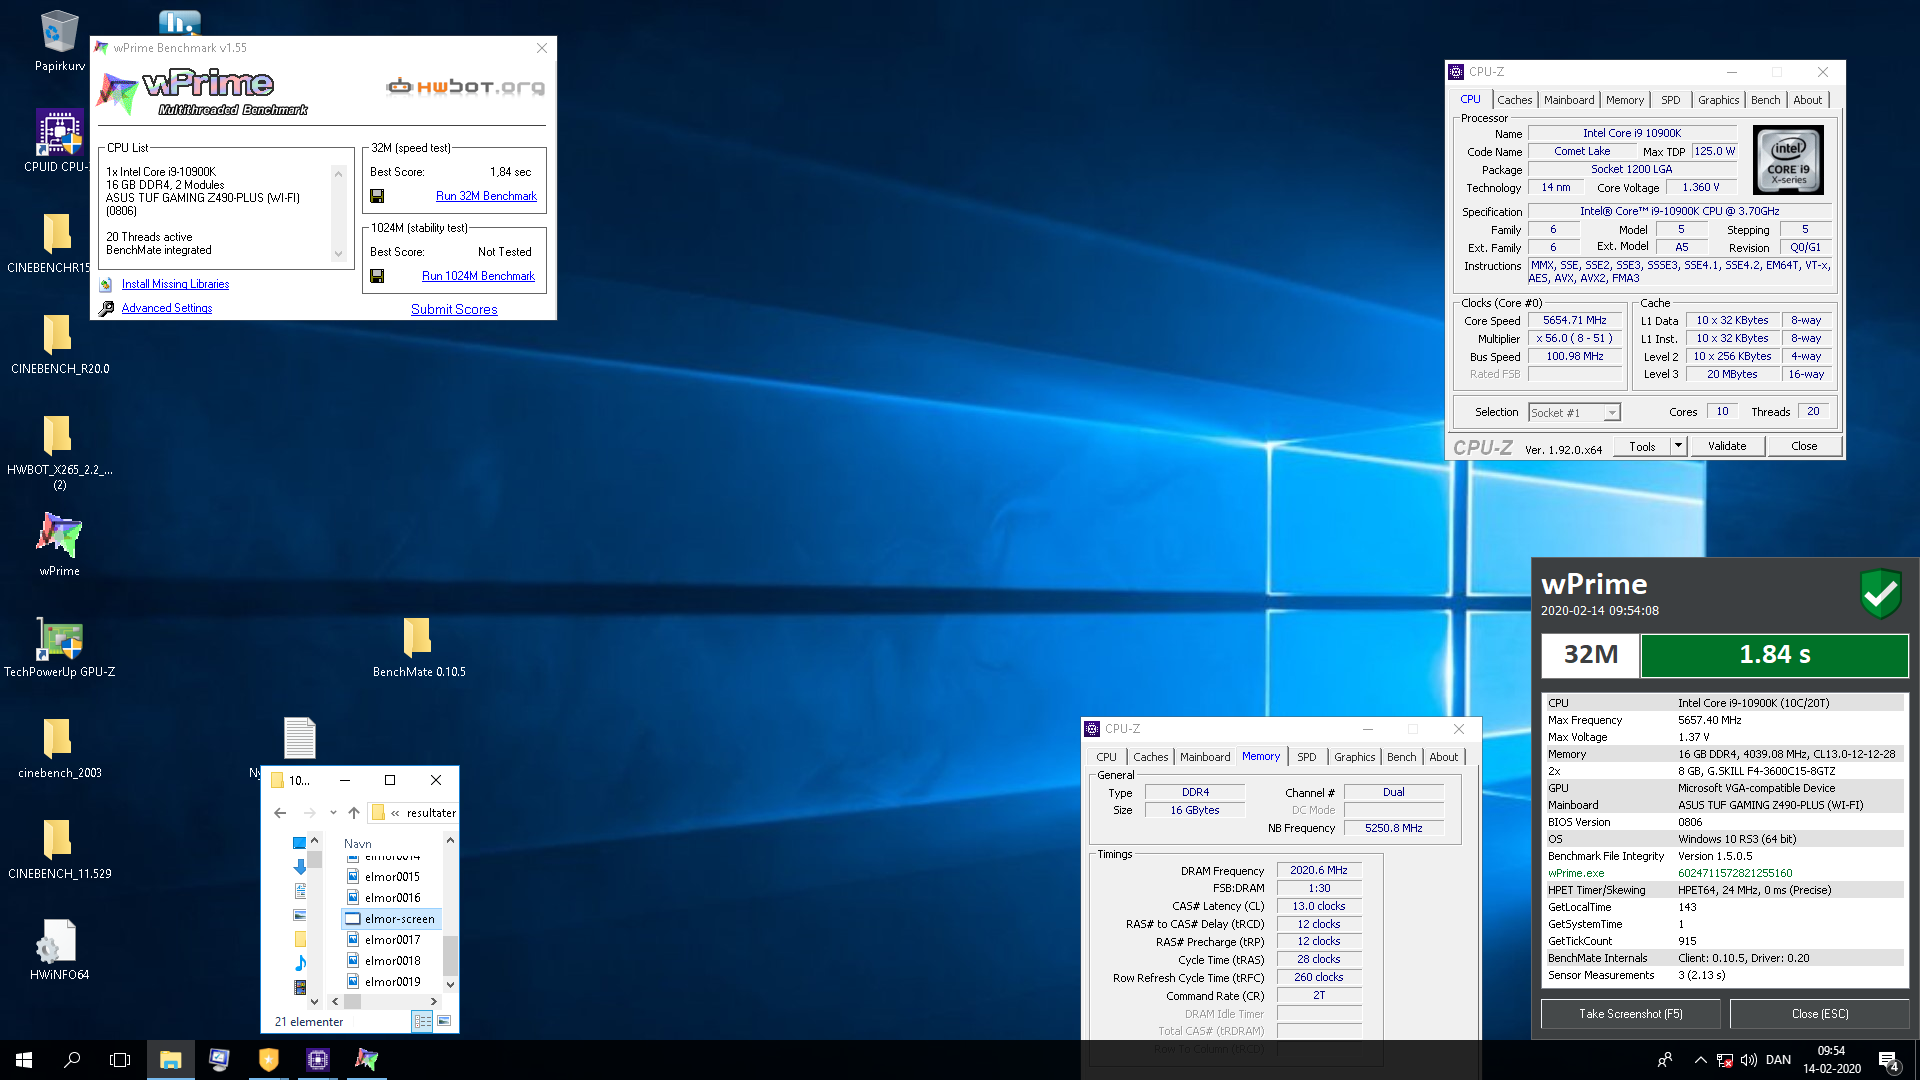Click Close (ESC) in the BenchMate panel
Viewport: 1920px width, 1080px height.
pyautogui.click(x=1819, y=1014)
